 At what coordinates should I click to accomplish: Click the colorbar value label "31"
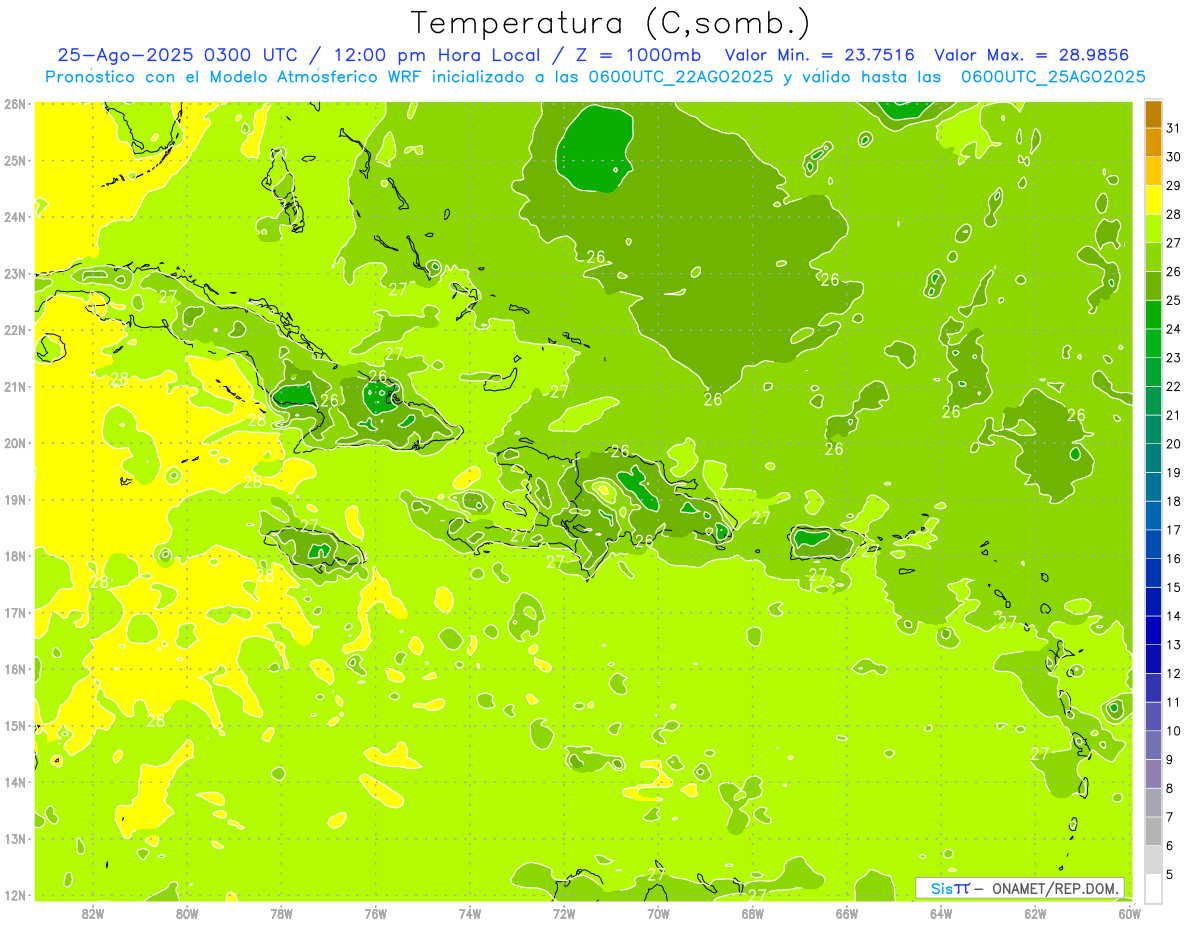1174,129
